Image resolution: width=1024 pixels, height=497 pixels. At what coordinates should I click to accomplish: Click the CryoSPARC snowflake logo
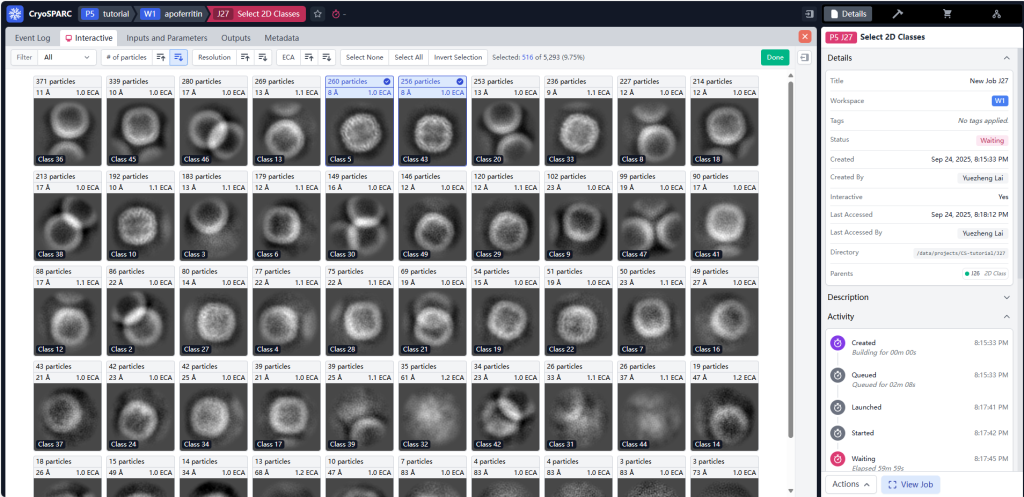pos(15,14)
